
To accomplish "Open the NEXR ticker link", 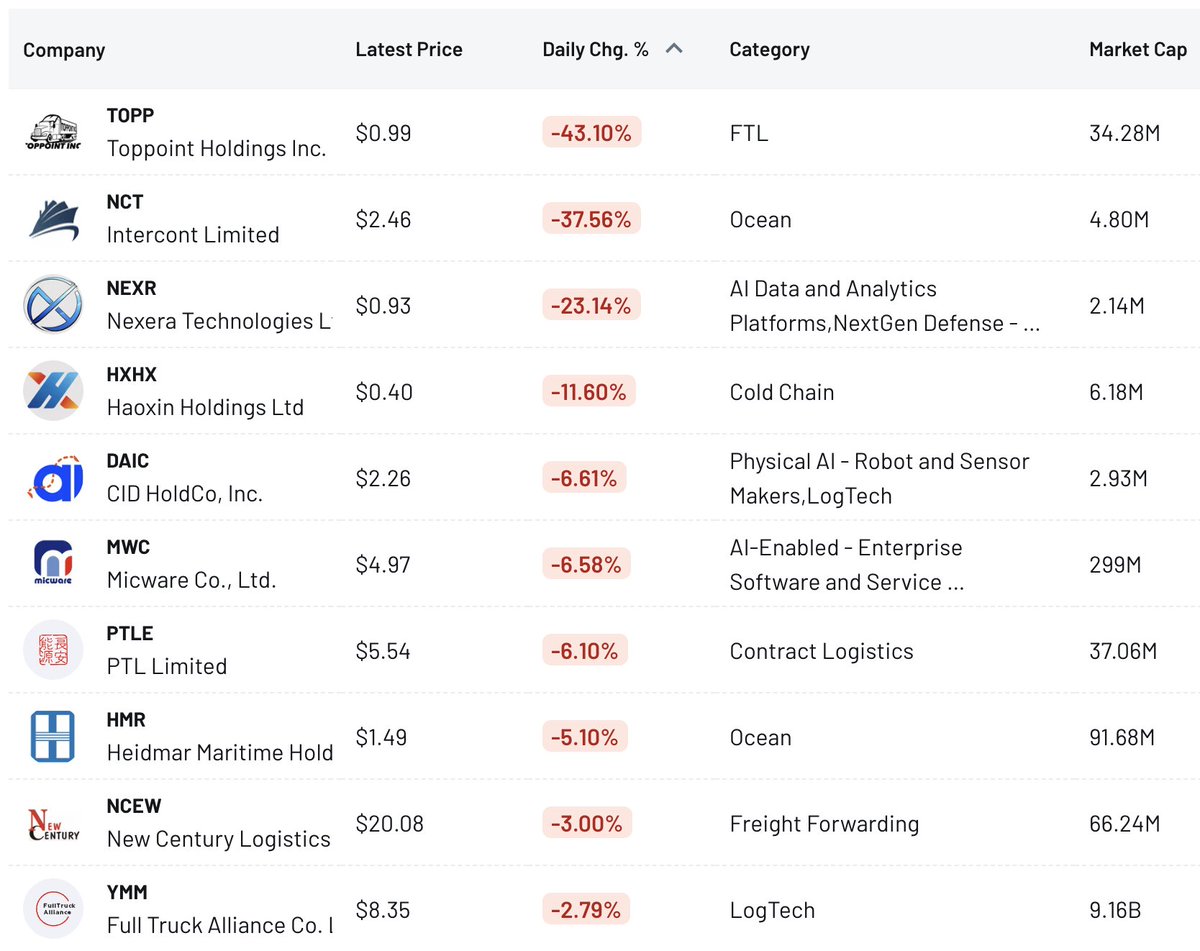I will pyautogui.click(x=132, y=288).
